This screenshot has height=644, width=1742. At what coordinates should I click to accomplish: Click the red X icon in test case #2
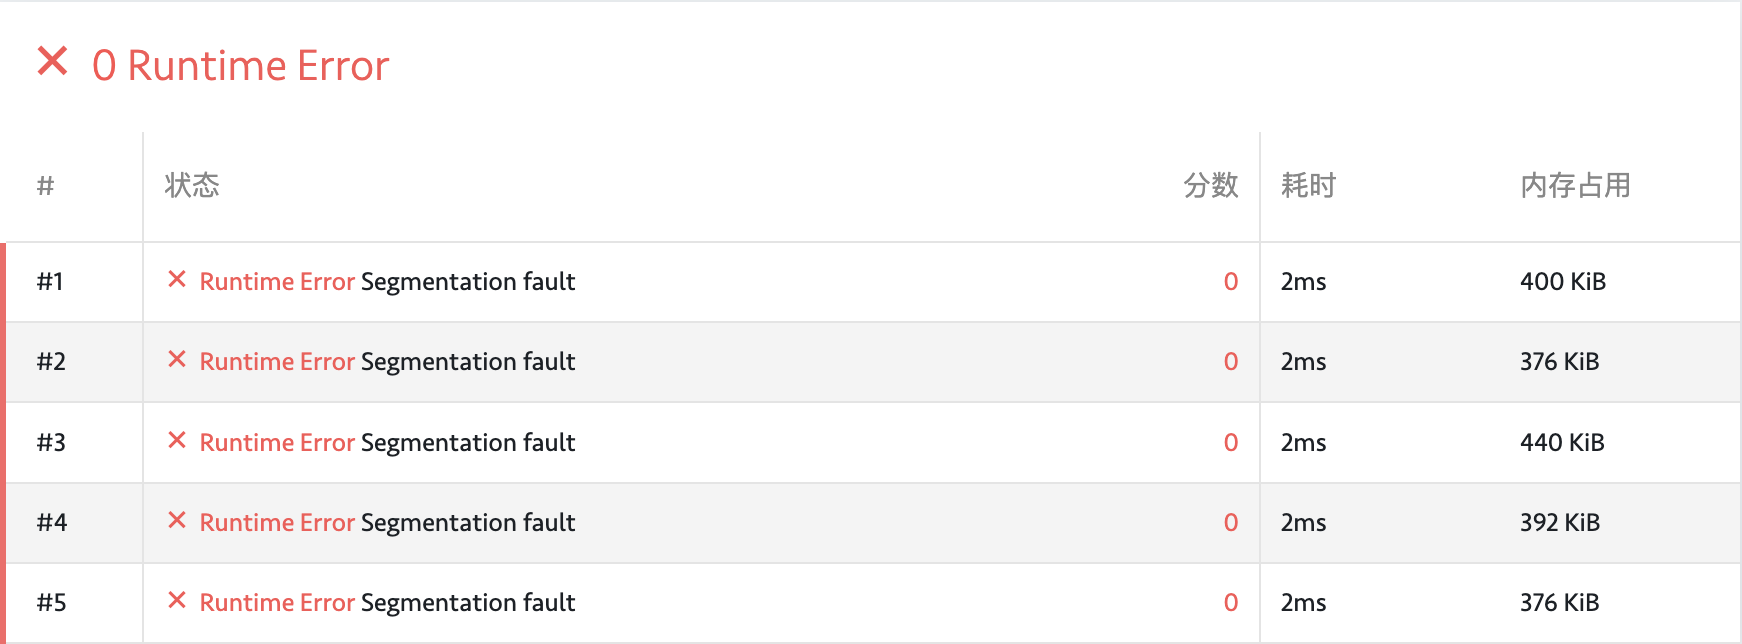click(177, 359)
